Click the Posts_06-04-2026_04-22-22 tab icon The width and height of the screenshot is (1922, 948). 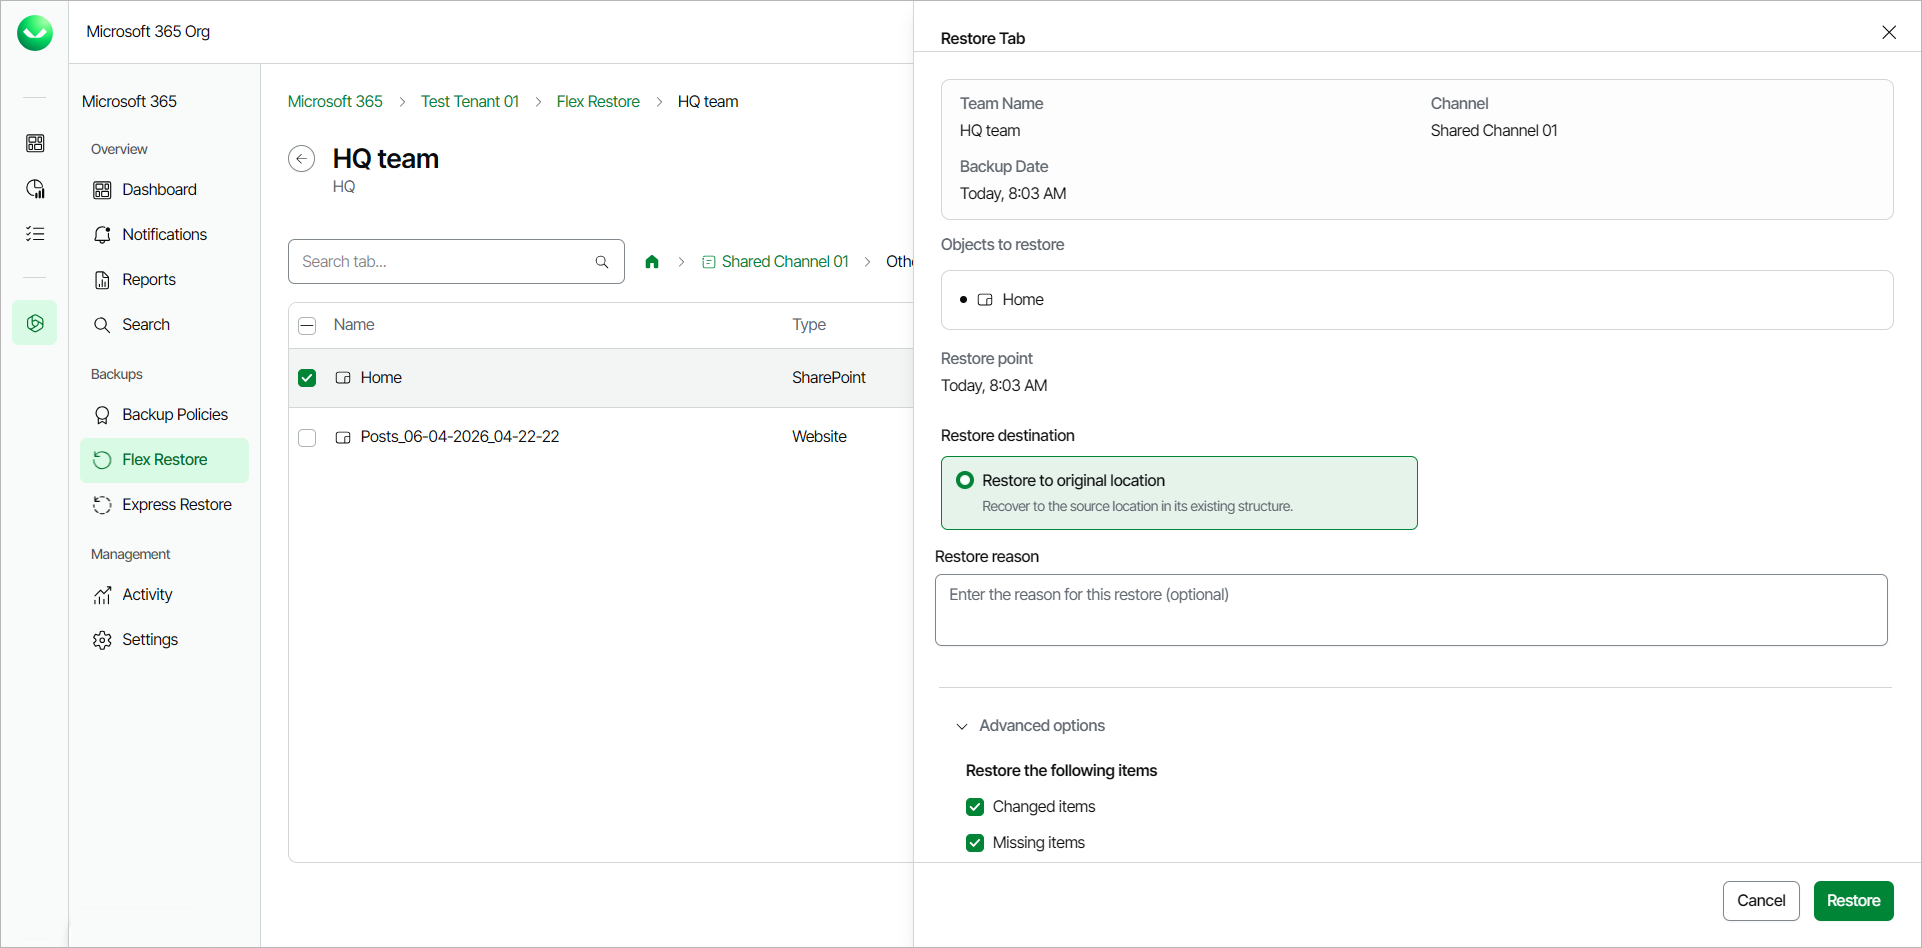343,438
